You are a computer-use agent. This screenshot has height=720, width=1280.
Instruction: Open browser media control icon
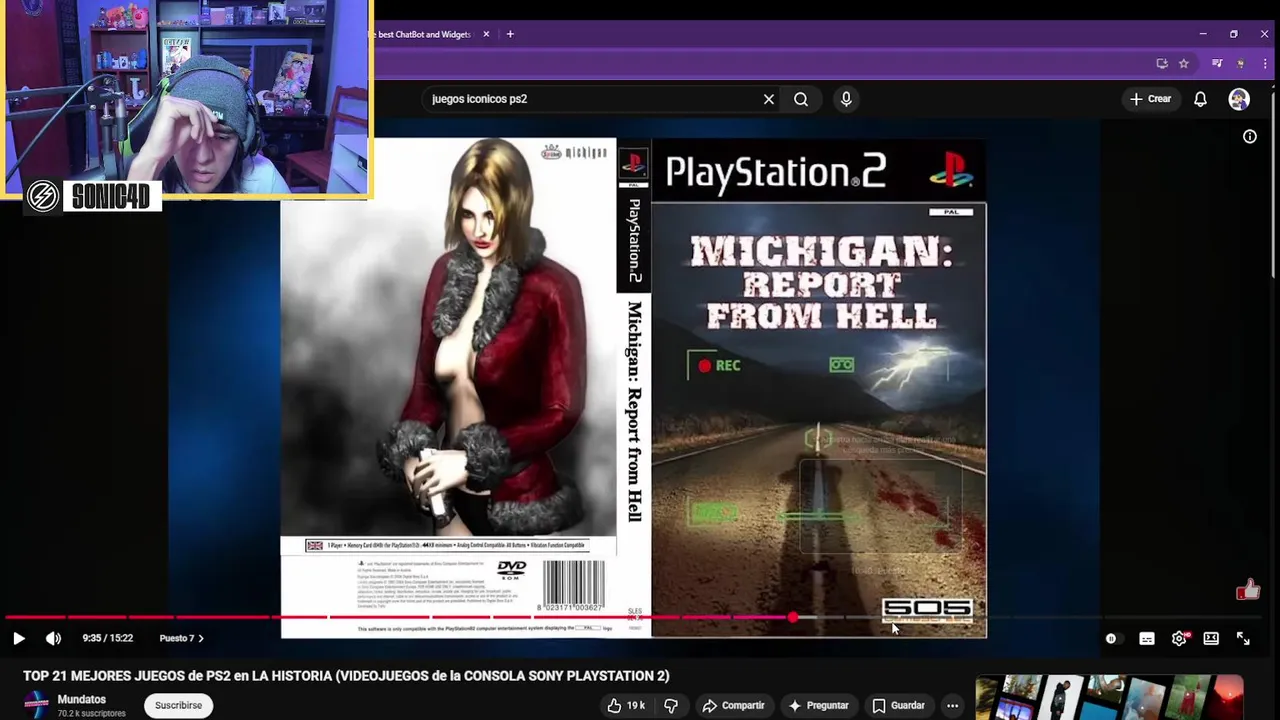click(x=1217, y=63)
